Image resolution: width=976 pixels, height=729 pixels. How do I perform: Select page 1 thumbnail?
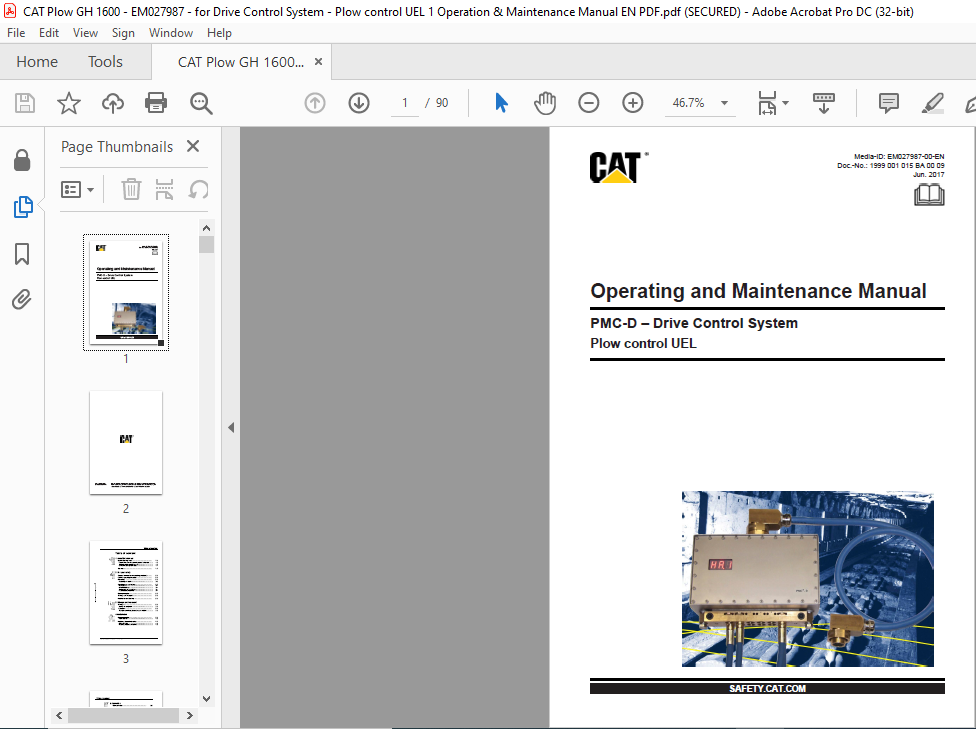126,293
